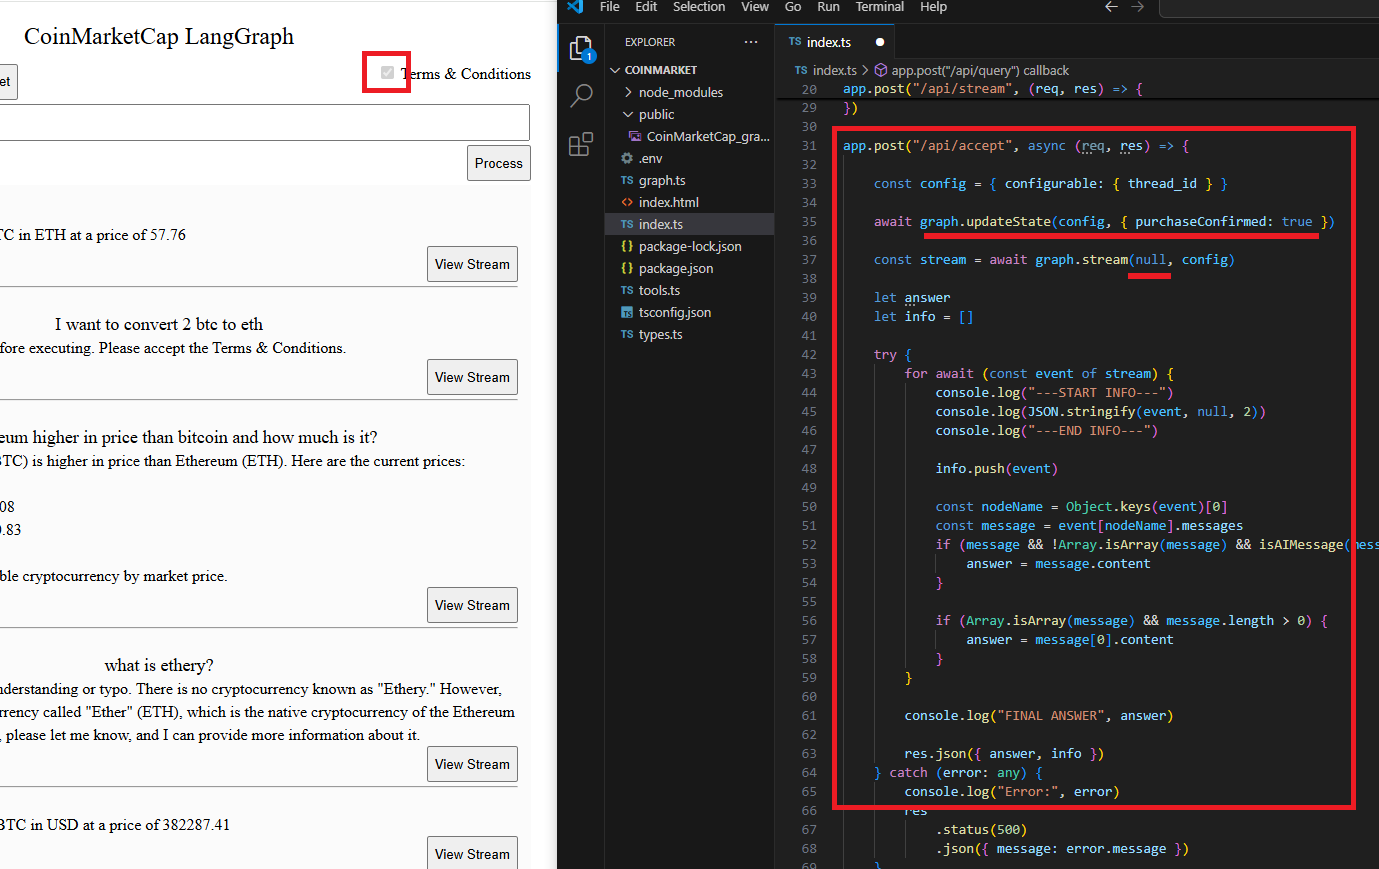
Task: Go back with the left arrow
Action: [1111, 7]
